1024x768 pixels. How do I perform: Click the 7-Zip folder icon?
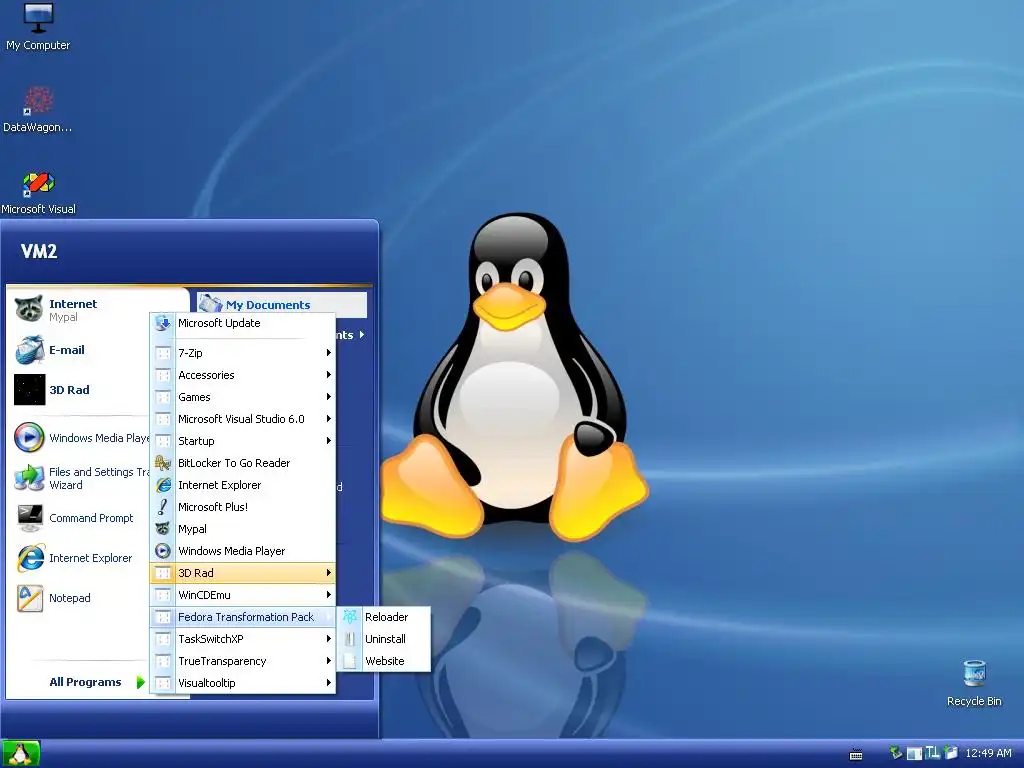(163, 353)
